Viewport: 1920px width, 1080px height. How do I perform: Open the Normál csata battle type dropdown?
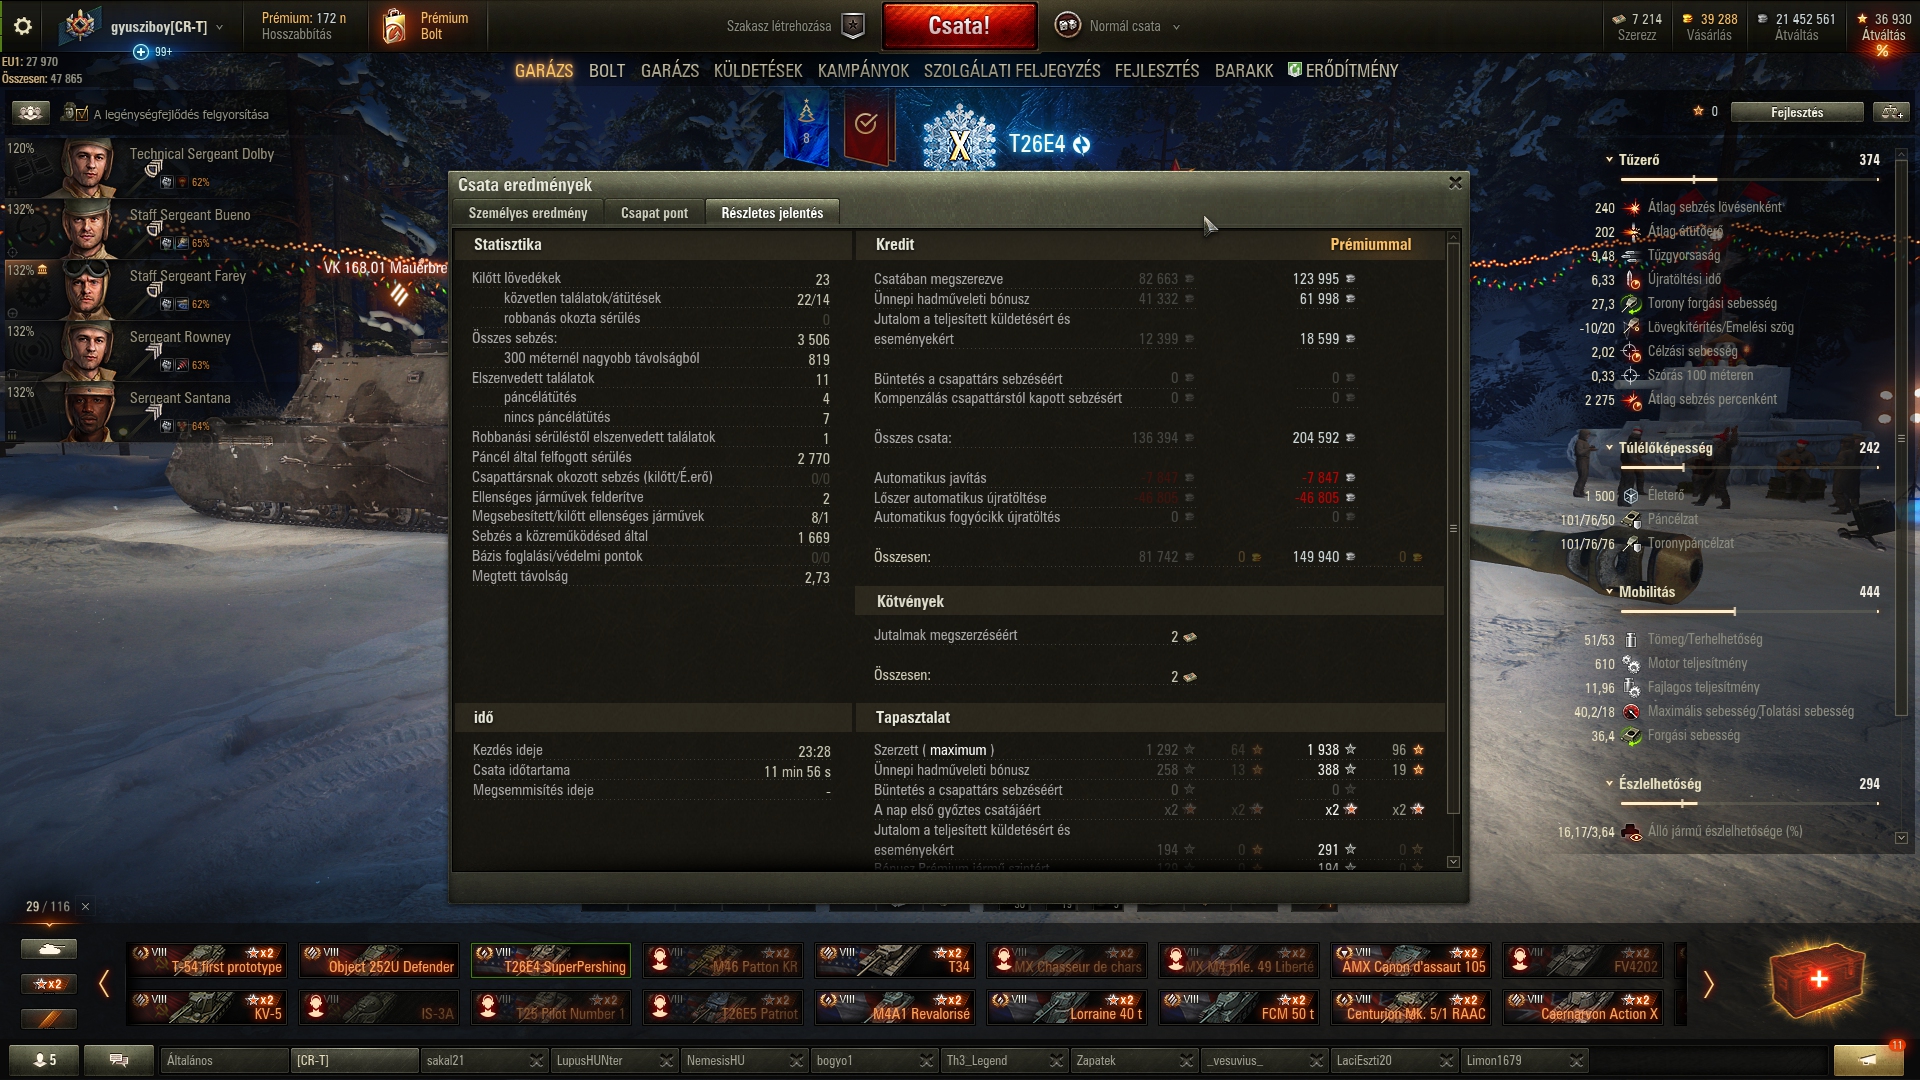tap(1120, 26)
